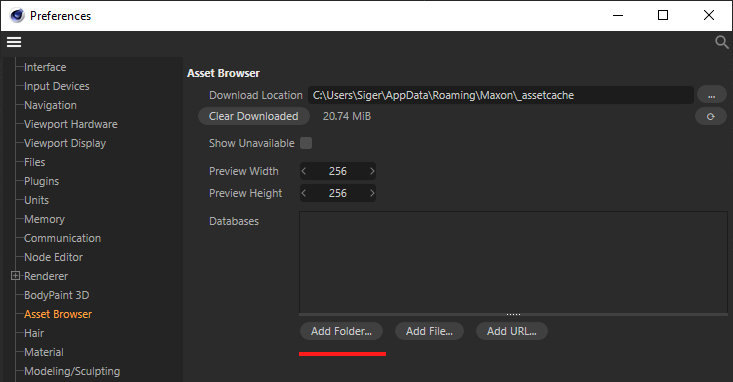733x382 pixels.
Task: Select Units preferences category
Action: [36, 200]
